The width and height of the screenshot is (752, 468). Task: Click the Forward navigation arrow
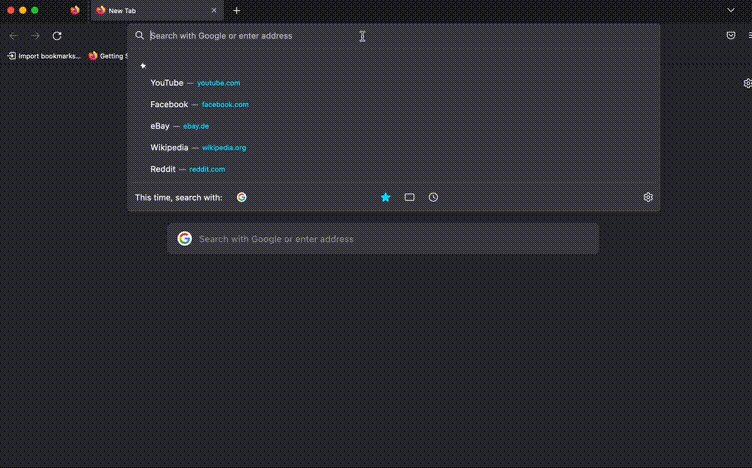tap(35, 36)
